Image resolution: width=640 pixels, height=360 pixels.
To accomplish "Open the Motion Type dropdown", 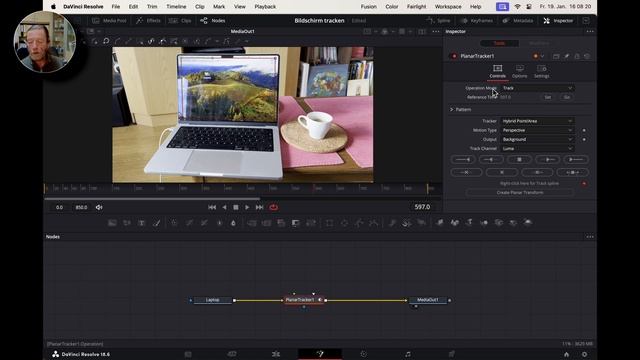I will pos(537,130).
